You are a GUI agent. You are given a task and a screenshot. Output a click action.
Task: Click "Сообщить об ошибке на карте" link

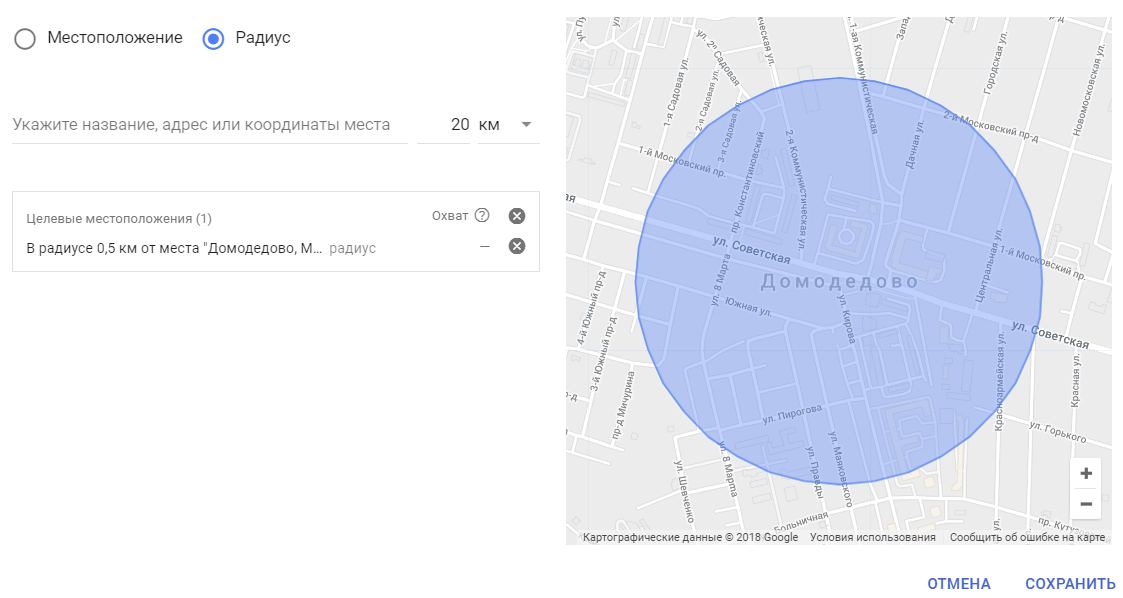coord(1026,538)
